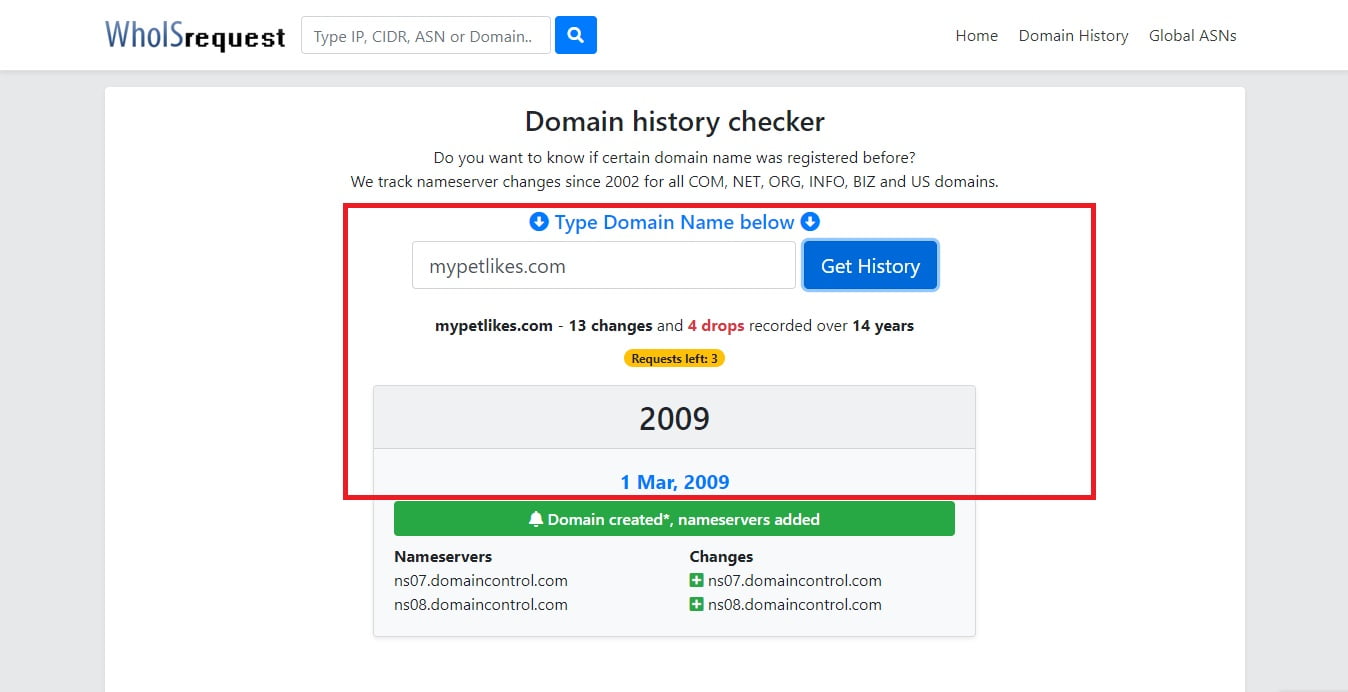
Task: Click the blue magnifier search button
Action: 576,36
